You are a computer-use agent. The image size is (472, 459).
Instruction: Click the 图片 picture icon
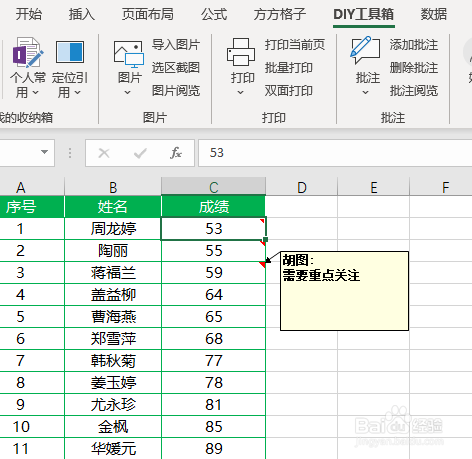(x=129, y=53)
